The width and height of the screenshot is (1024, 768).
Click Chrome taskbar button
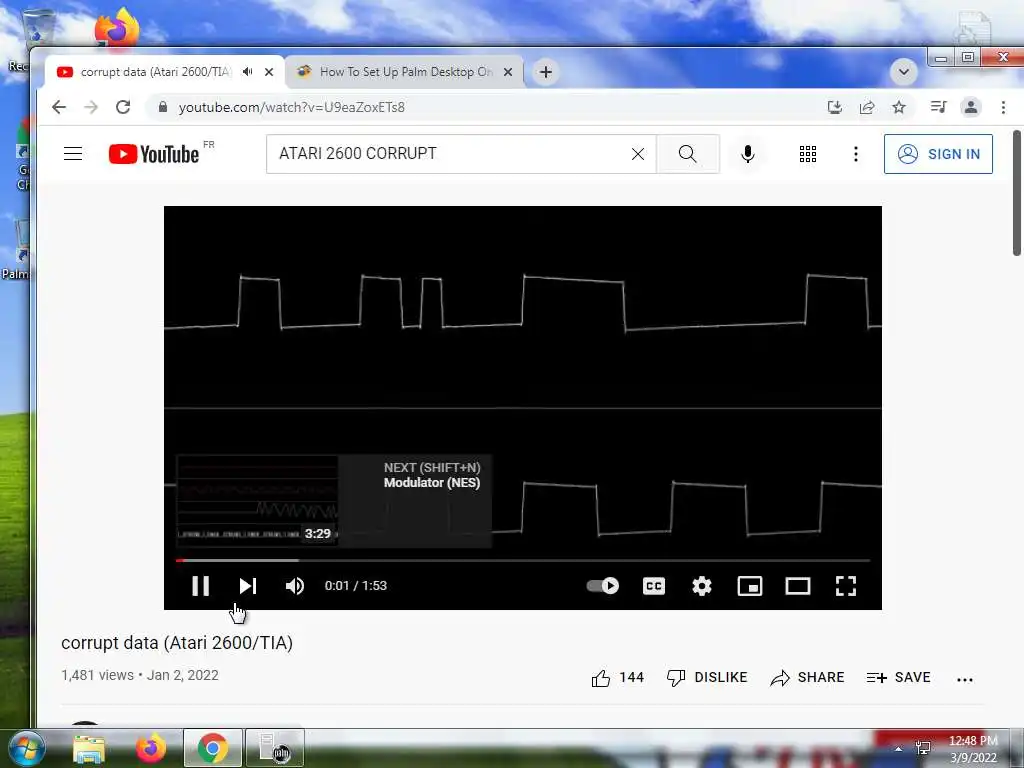point(212,748)
